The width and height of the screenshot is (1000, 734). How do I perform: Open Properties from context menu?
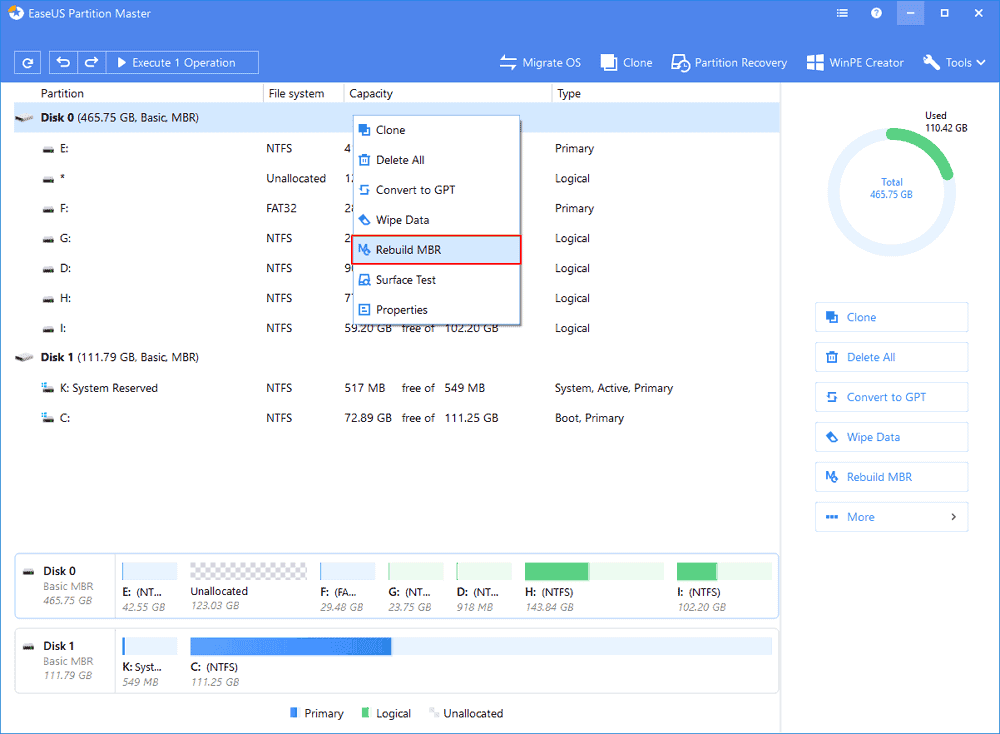click(x=436, y=310)
